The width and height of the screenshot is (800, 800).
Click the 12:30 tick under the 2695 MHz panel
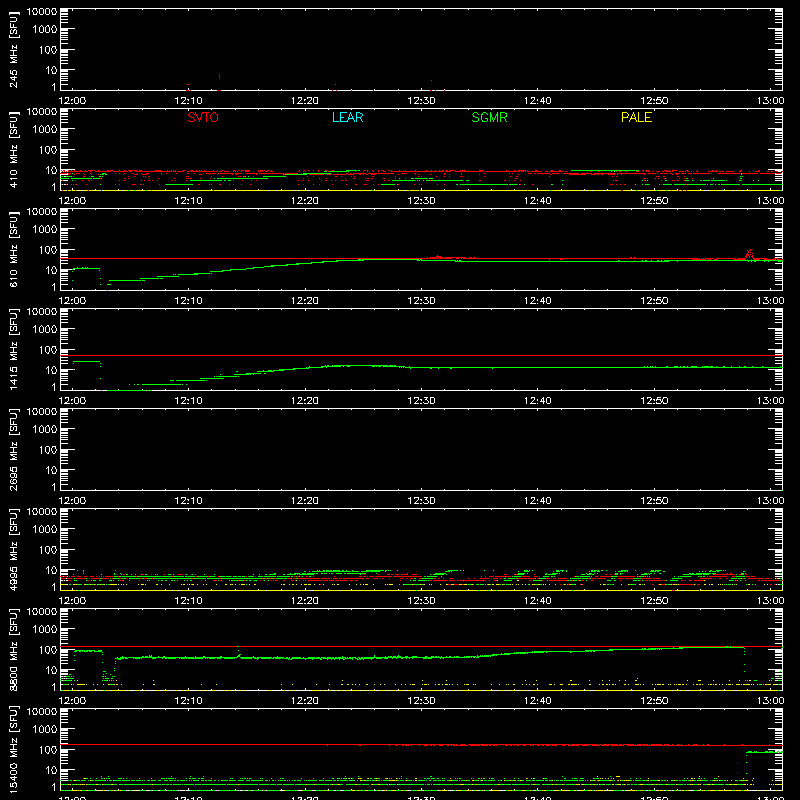pyautogui.click(x=421, y=501)
